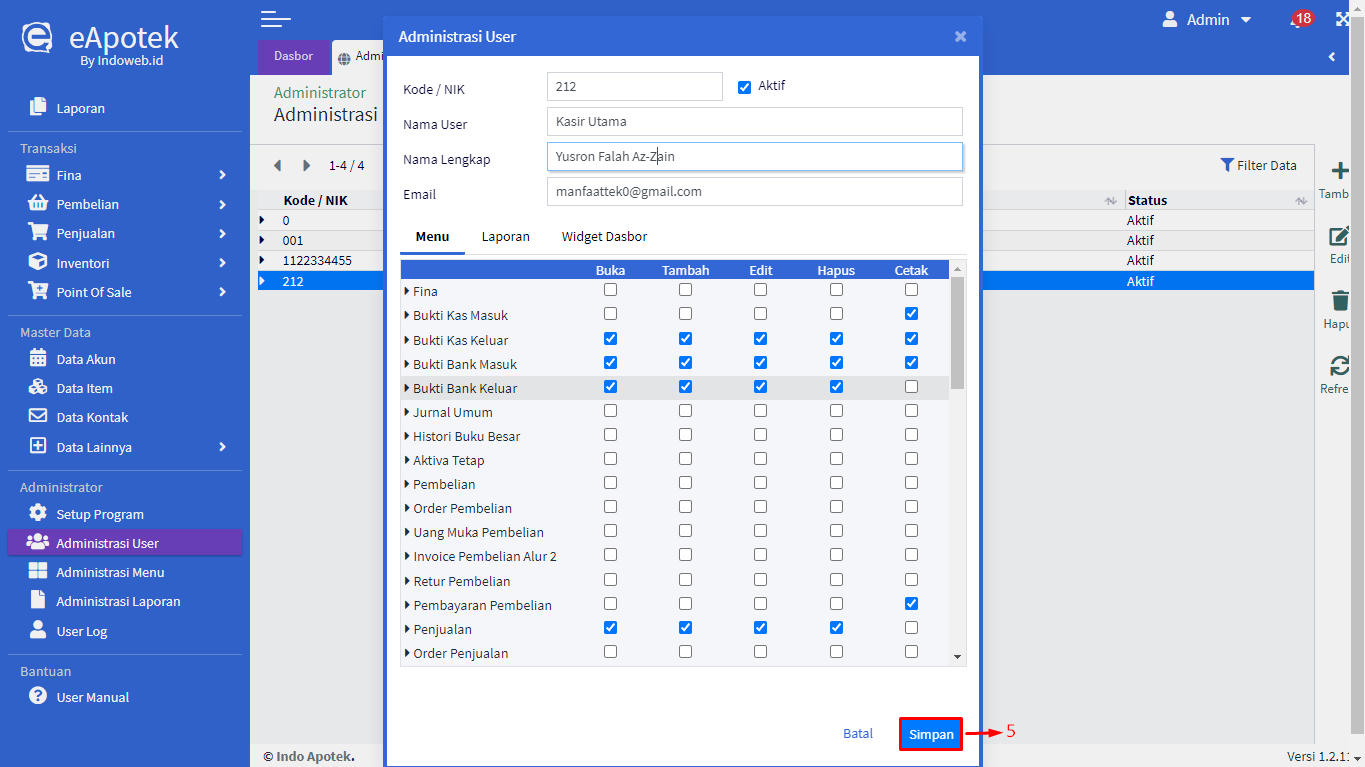Image resolution: width=1365 pixels, height=767 pixels.
Task: Tick Cetak checkbox for Bukti Bank Keluar
Action: pos(911,387)
